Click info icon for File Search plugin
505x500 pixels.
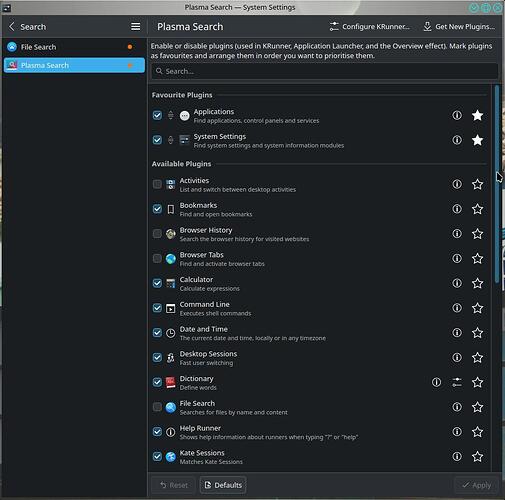[x=457, y=407]
